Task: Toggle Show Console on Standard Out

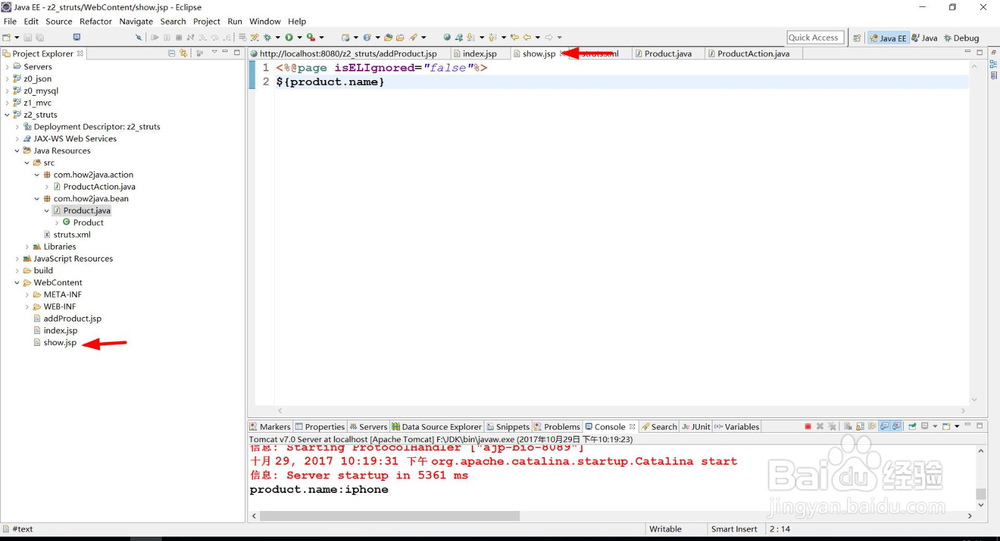Action: click(x=884, y=426)
